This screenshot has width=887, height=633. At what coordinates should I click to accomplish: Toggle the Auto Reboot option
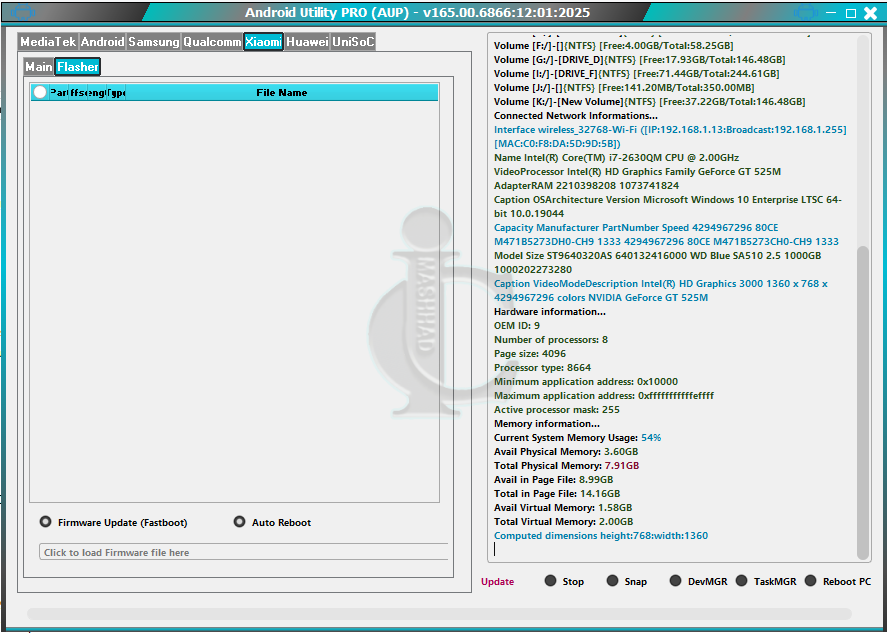(240, 522)
